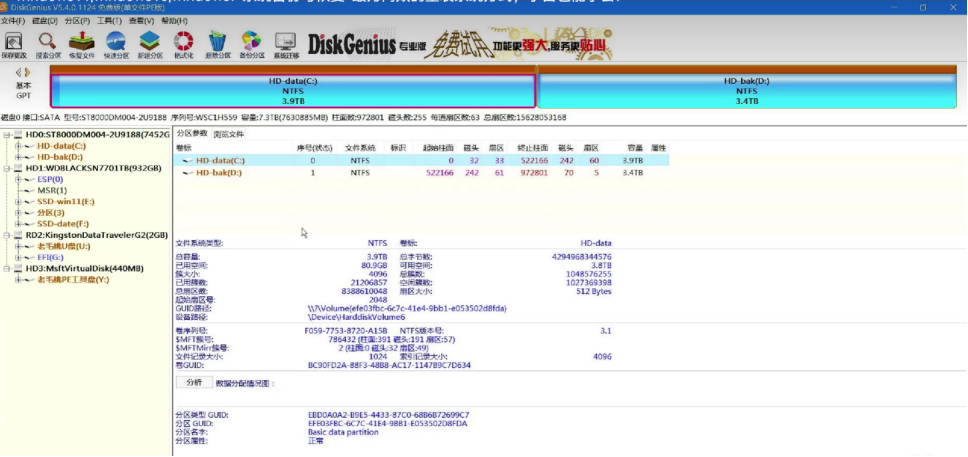Select the HD-data(C:) bar in the disk map
The width and height of the screenshot is (968, 457).
click(293, 91)
